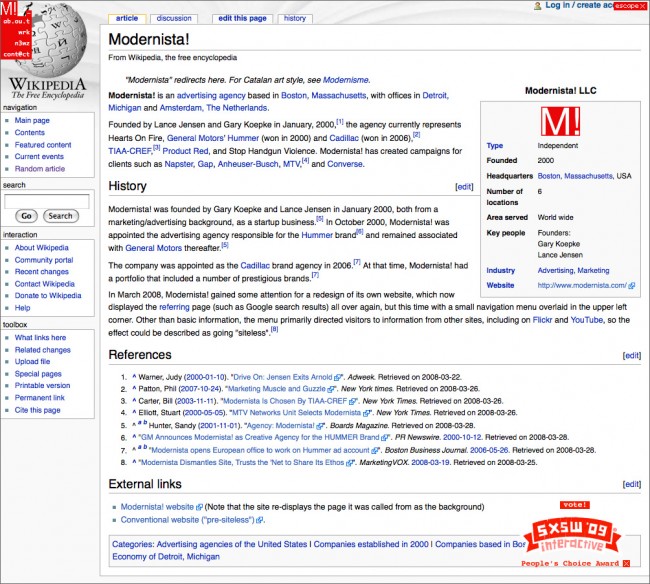Open the Current events link
Viewport: 650px width, 584px height.
[x=39, y=156]
